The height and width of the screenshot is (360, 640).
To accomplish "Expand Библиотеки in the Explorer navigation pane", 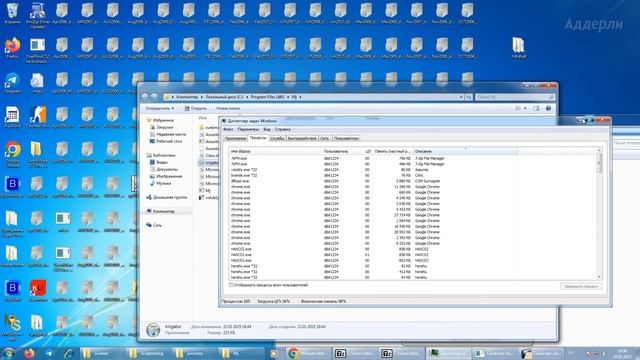I will 164,156.
